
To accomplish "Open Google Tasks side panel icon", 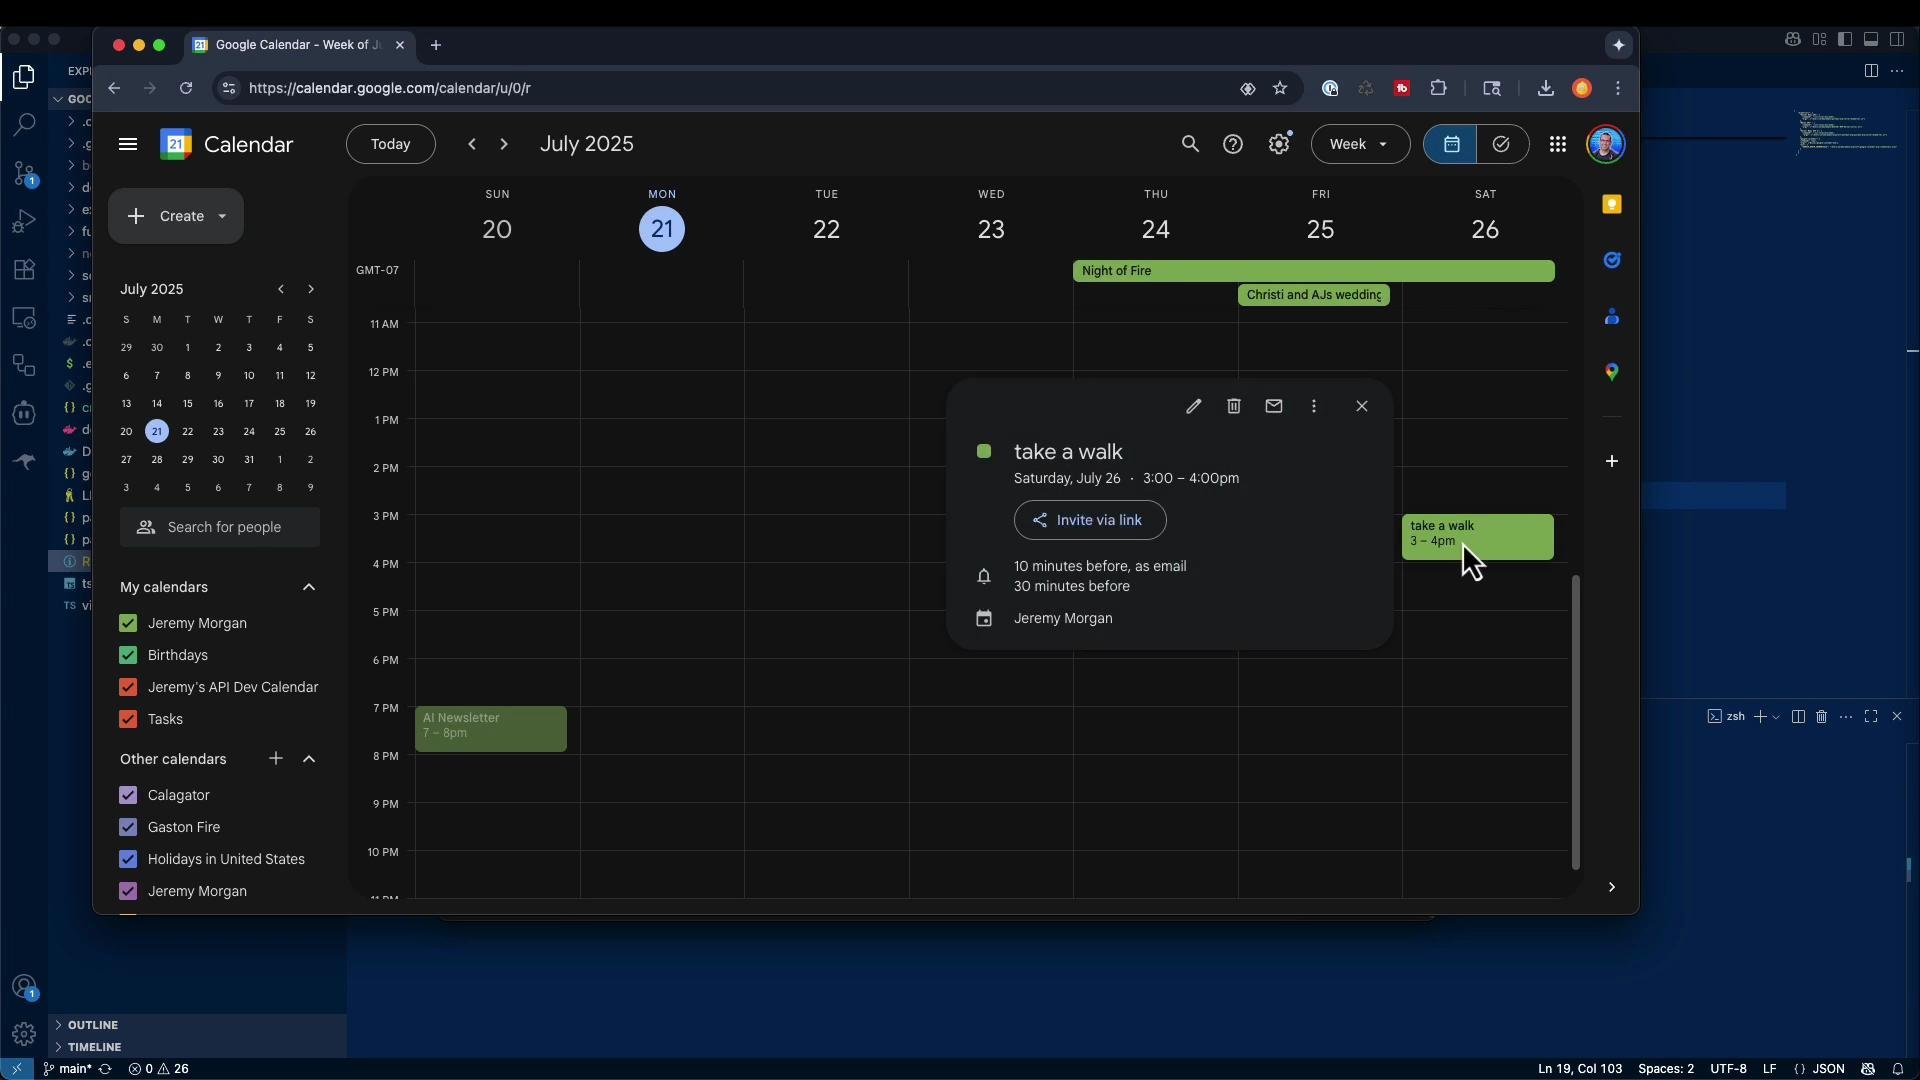I will [x=1612, y=260].
